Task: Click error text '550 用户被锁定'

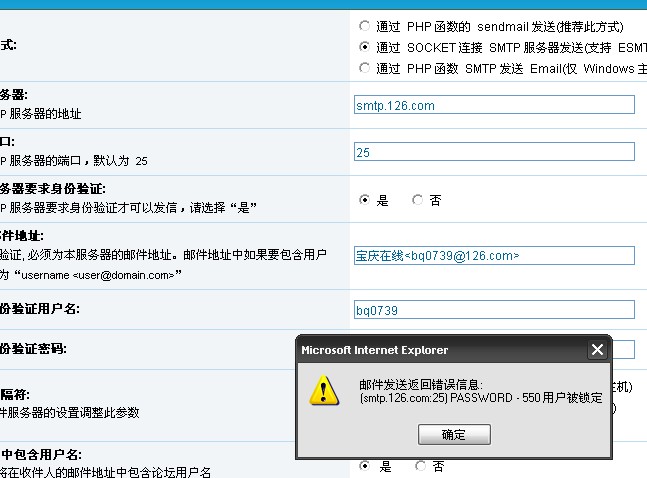Action: [562, 398]
